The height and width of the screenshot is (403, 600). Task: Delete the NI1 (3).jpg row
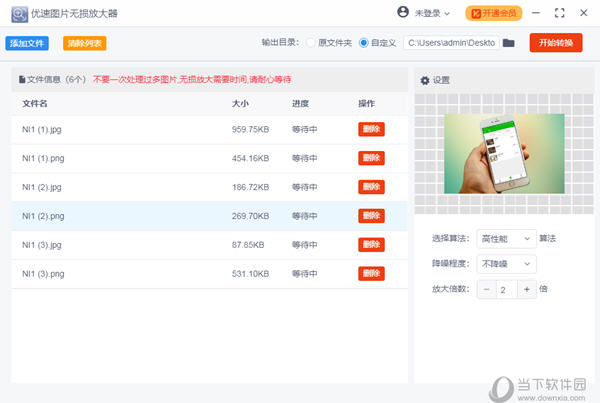pos(371,245)
